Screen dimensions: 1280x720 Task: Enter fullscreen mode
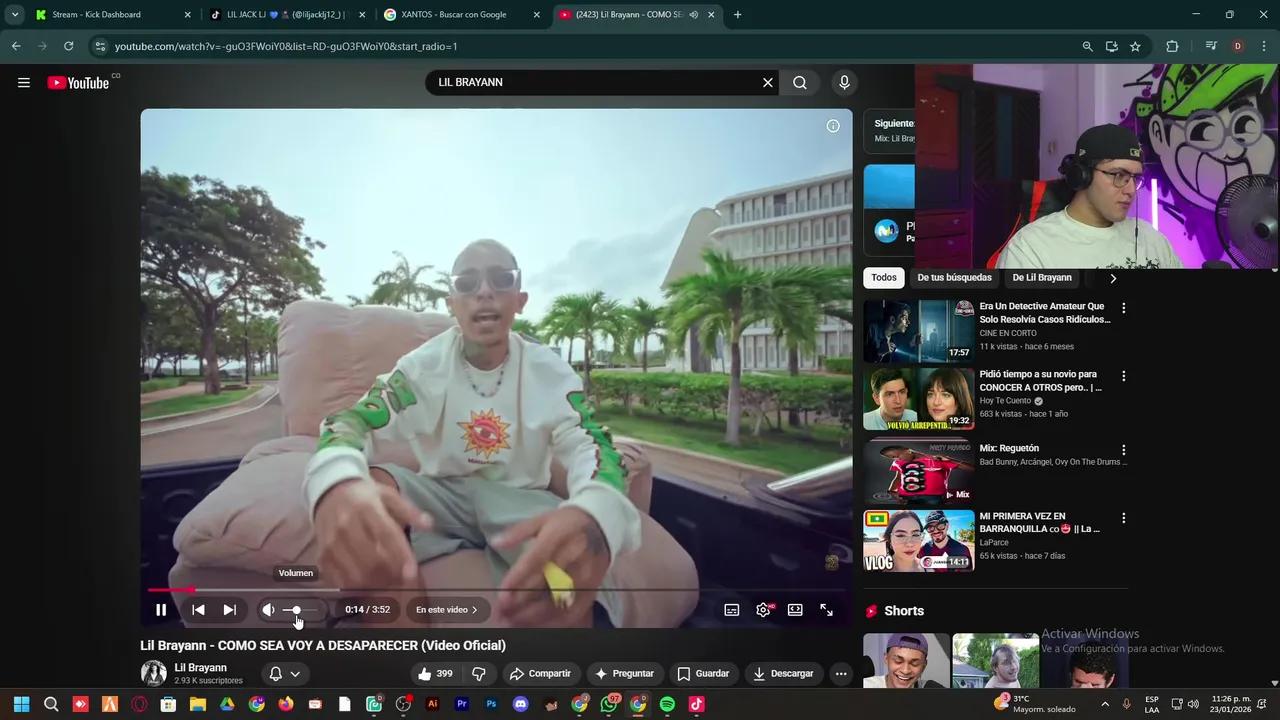(826, 609)
